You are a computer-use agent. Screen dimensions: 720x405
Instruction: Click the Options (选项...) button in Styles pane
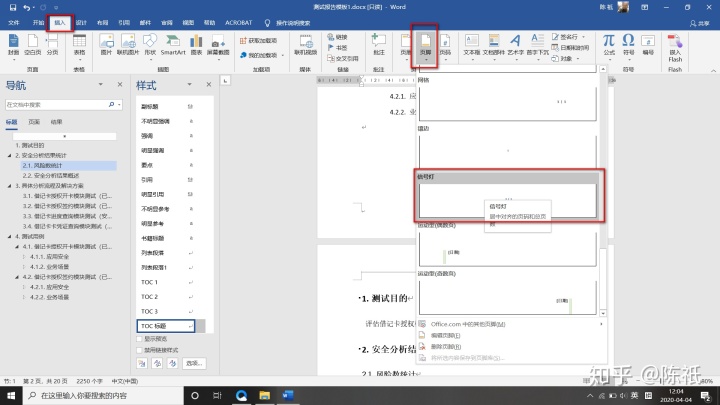pyautogui.click(x=194, y=363)
